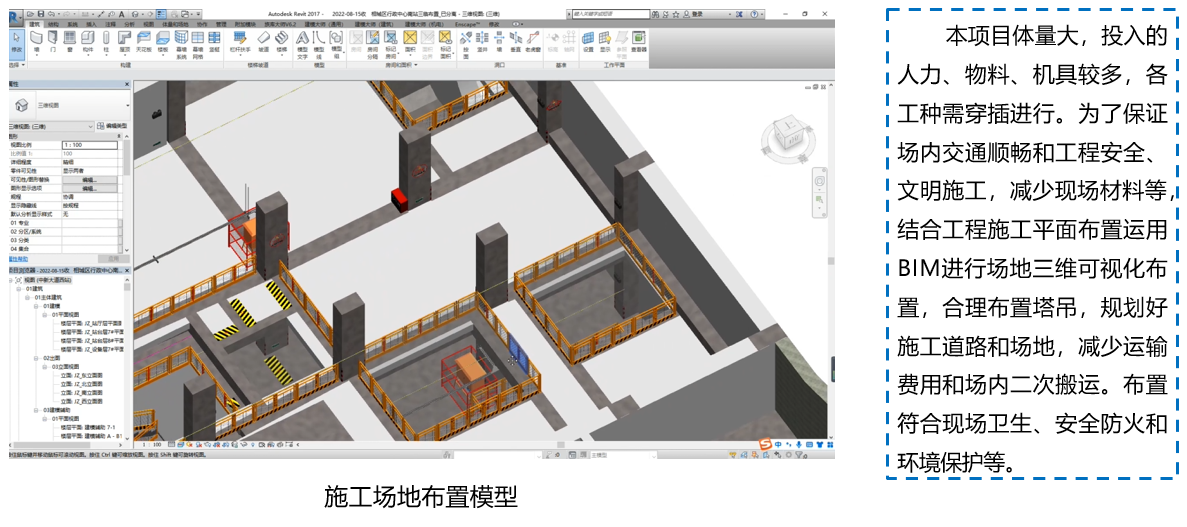Viewport: 1187px width, 527px height.
Task: Select the Model Line (模型线) tool
Action: point(319,45)
